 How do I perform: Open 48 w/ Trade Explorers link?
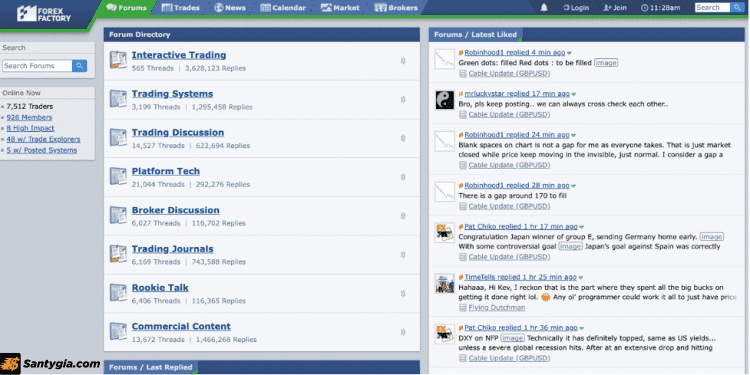coord(44,139)
